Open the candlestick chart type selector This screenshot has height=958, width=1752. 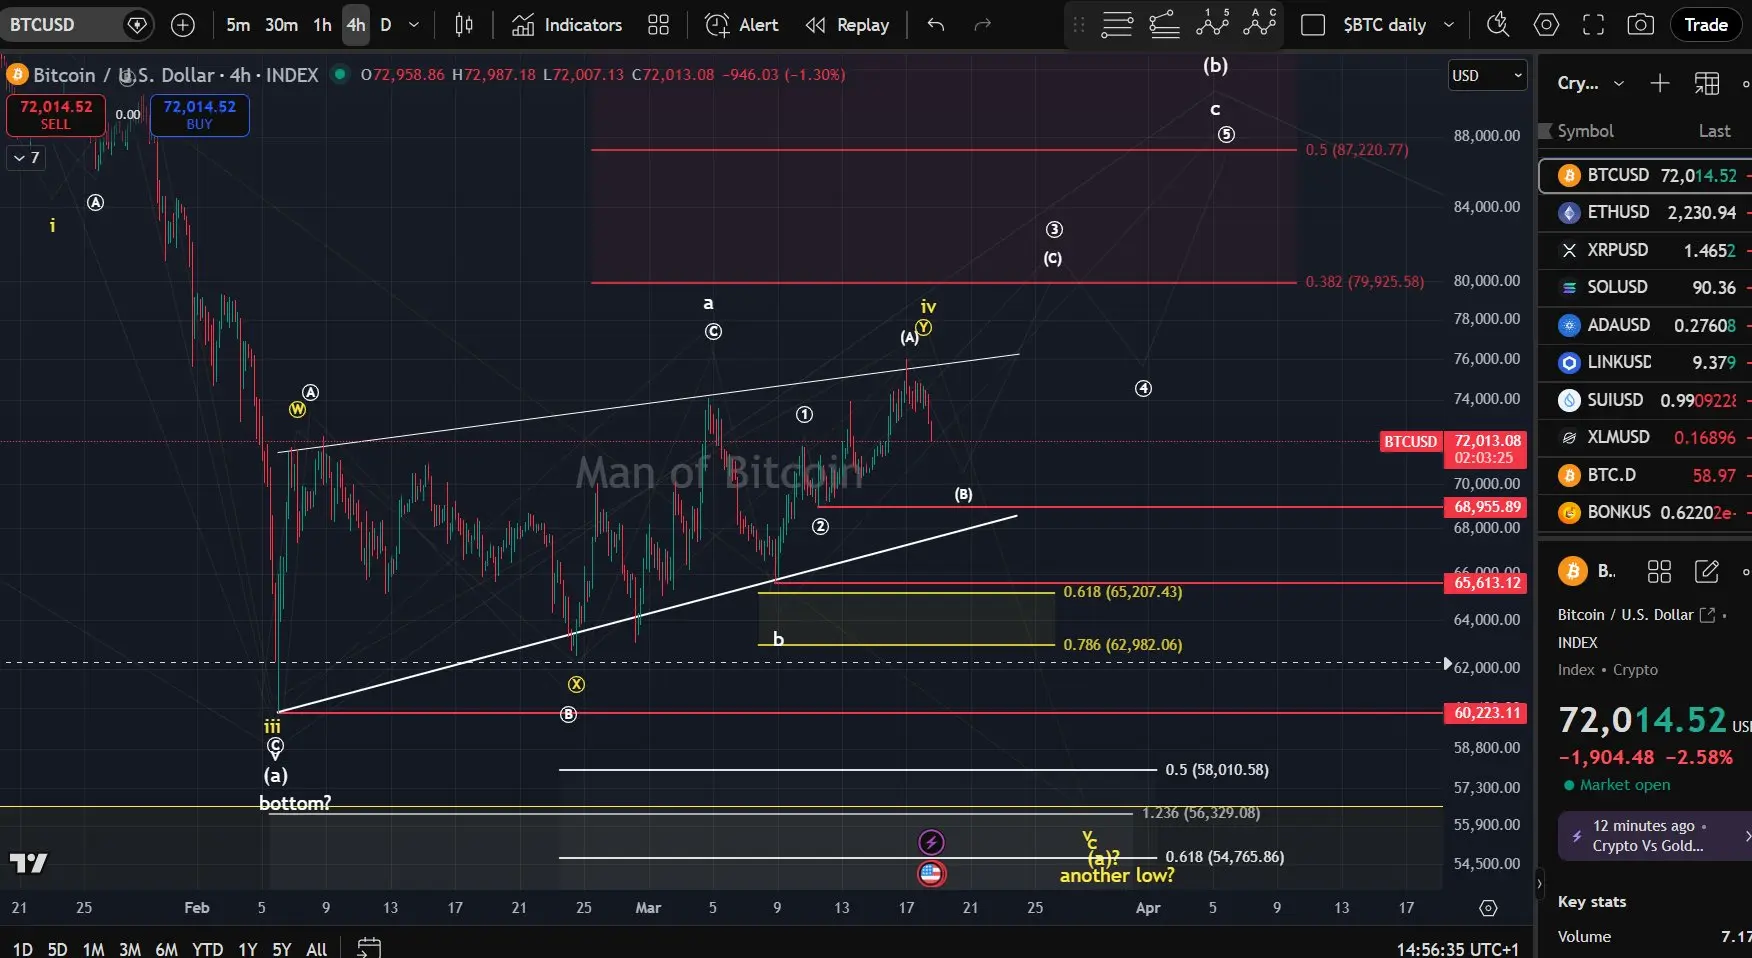pyautogui.click(x=464, y=25)
